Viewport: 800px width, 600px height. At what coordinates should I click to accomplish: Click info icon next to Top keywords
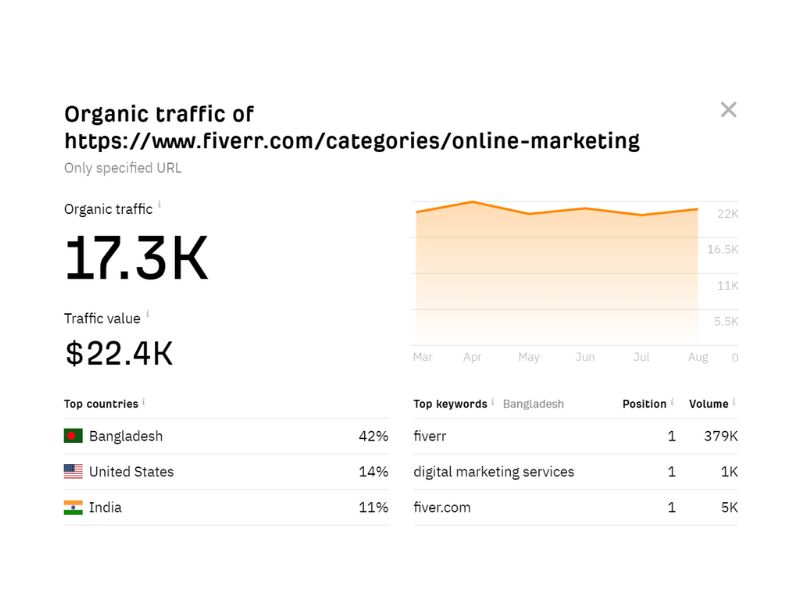tap(493, 402)
